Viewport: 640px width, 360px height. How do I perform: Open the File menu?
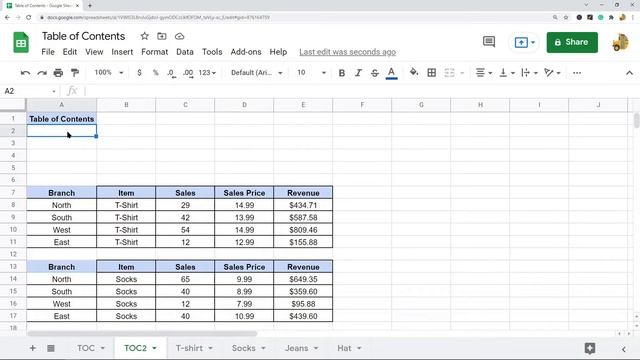[x=48, y=52]
